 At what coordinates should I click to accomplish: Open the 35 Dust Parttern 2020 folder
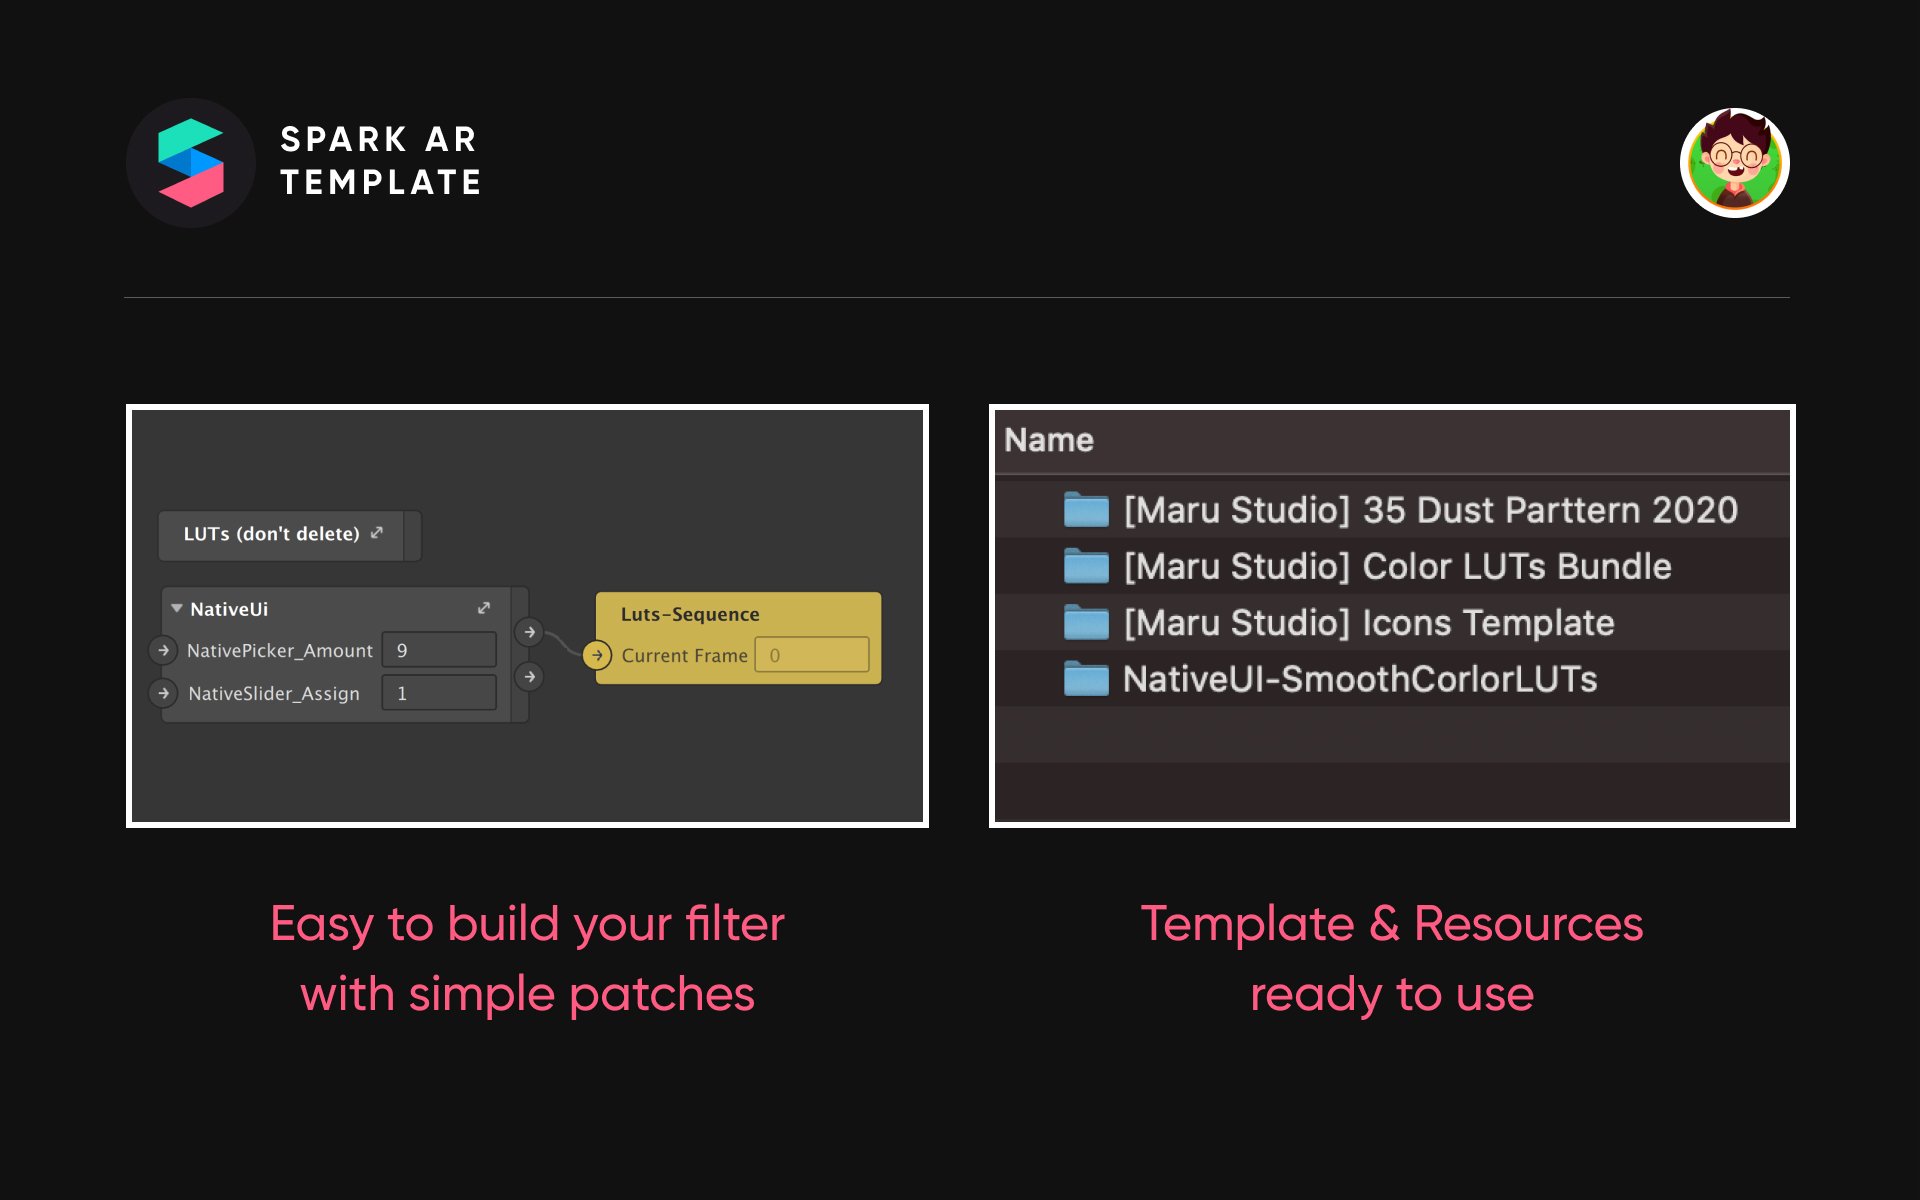pyautogui.click(x=1430, y=510)
